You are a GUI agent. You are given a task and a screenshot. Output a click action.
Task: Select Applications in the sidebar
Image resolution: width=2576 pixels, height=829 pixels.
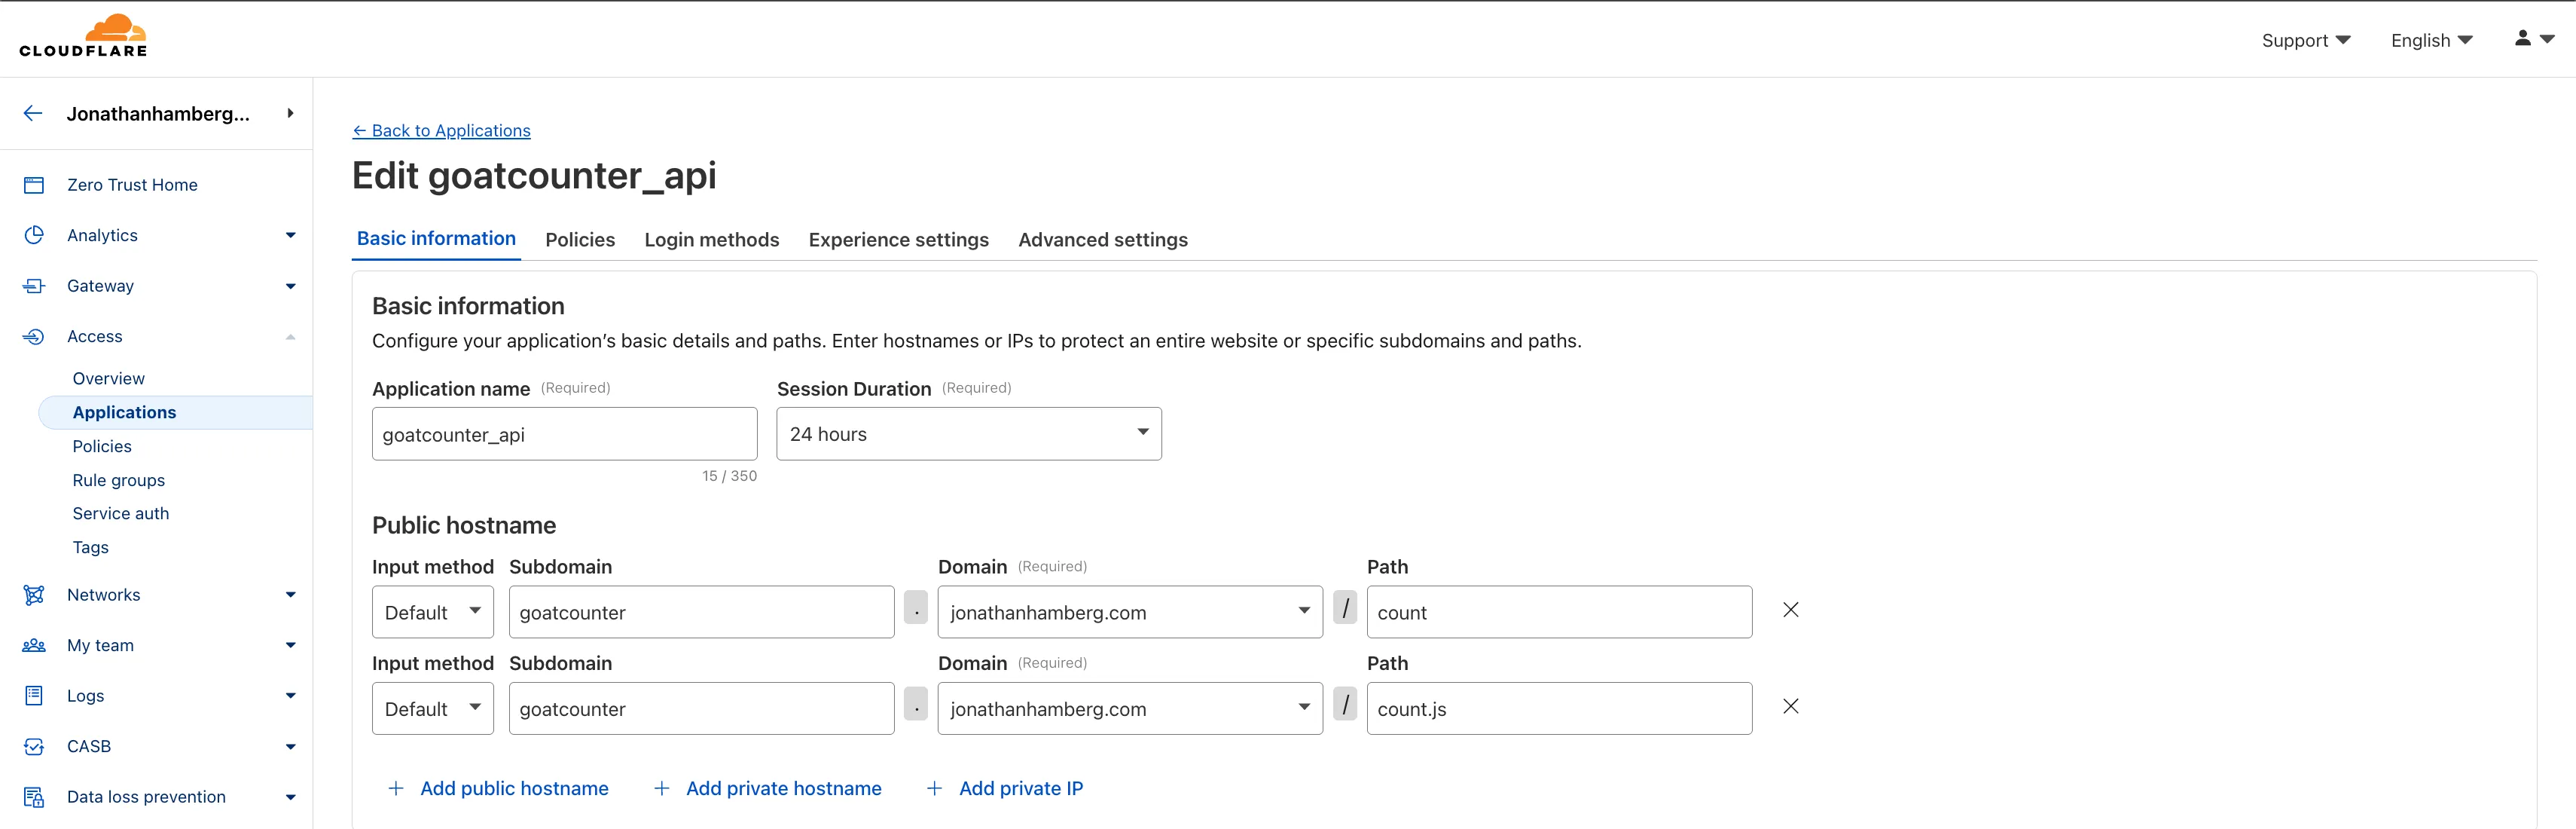175,412
